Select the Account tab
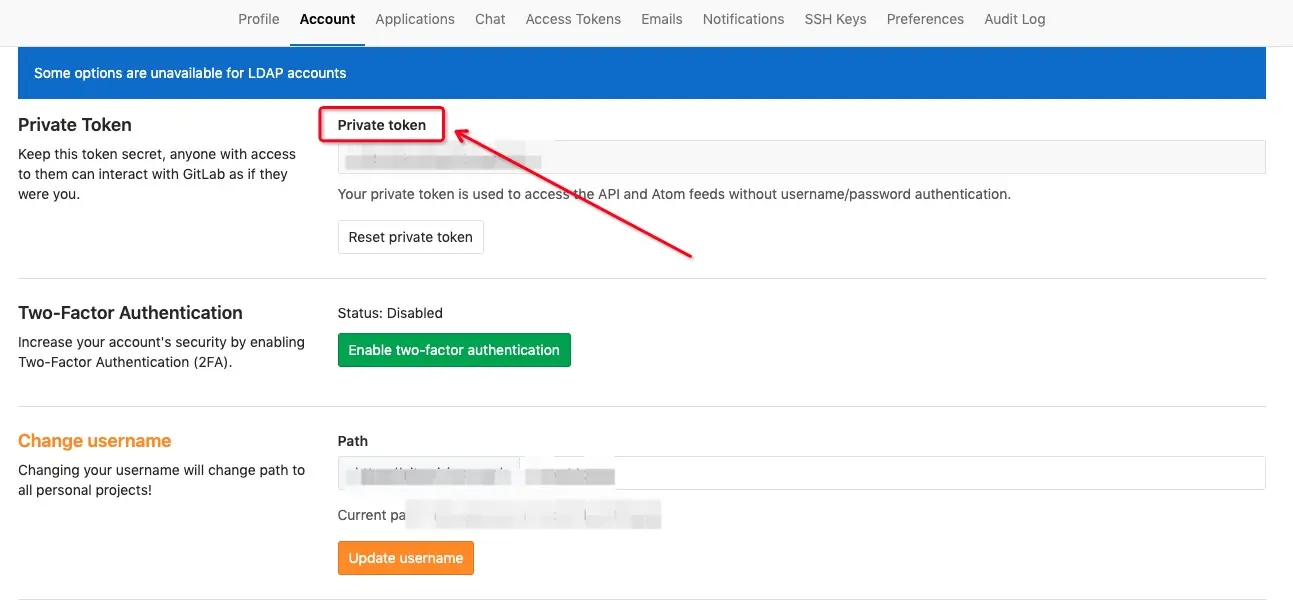This screenshot has width=1293, height=604. point(327,19)
